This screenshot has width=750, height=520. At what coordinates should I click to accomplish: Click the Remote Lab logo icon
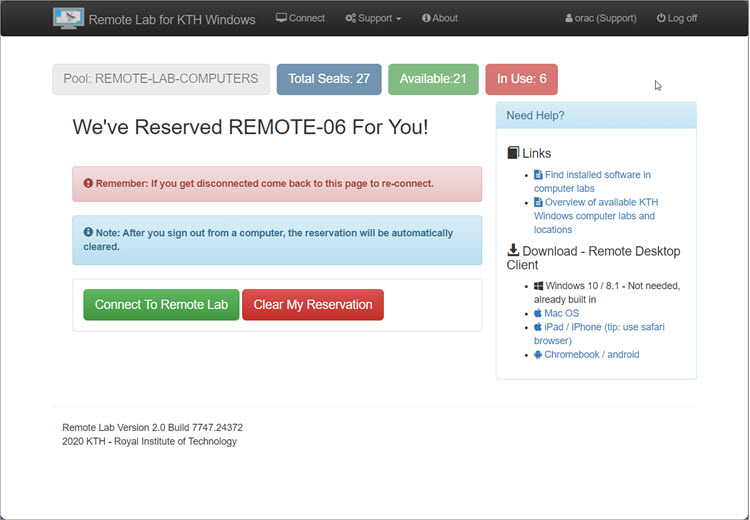pos(68,18)
